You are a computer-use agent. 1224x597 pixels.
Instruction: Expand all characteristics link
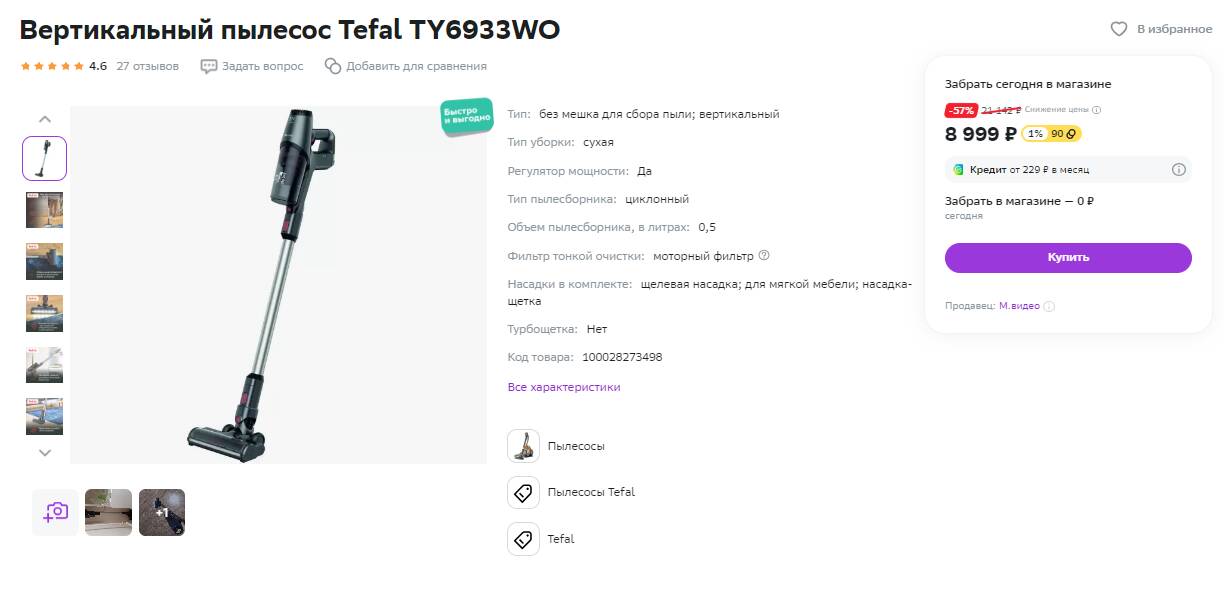coord(564,387)
